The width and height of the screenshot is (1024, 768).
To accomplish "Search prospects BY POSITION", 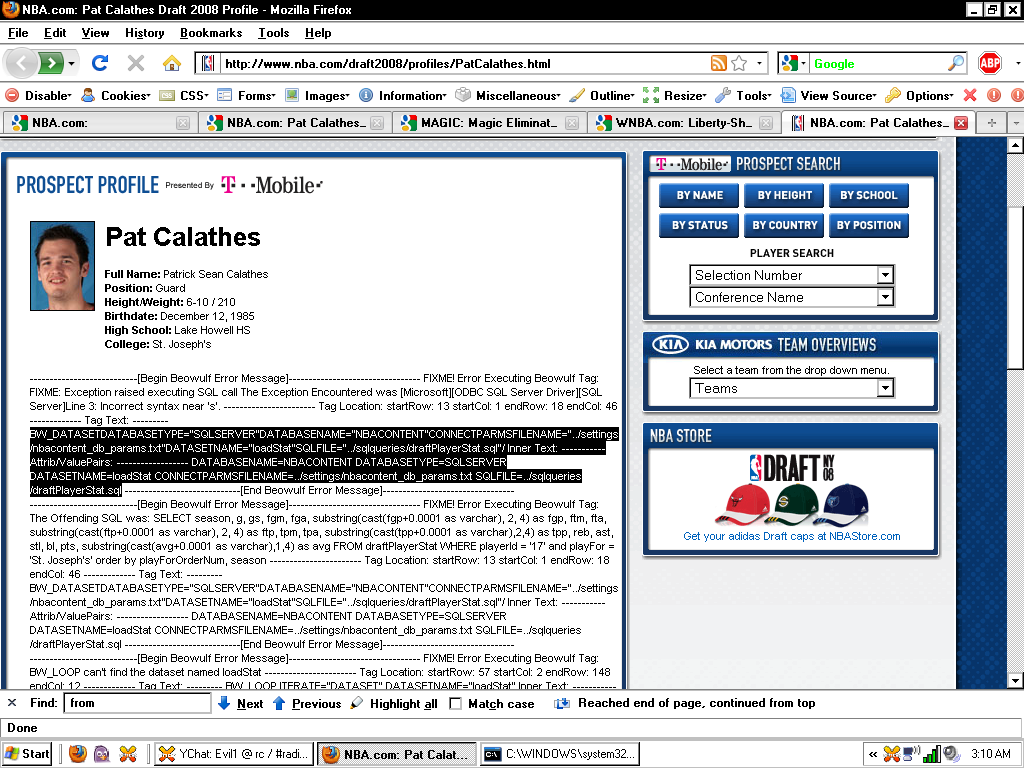I will click(x=869, y=225).
